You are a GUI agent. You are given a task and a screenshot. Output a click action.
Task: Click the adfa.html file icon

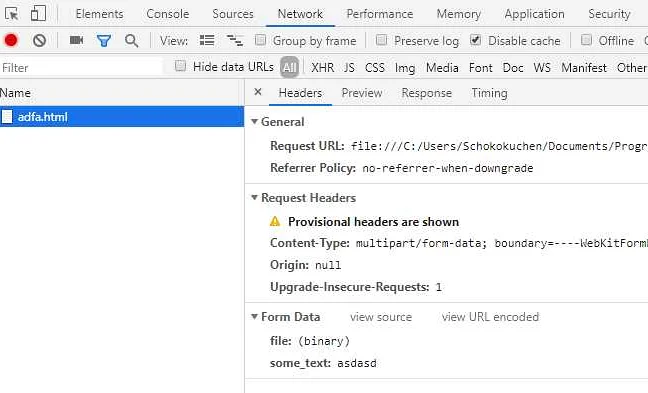coord(7,117)
